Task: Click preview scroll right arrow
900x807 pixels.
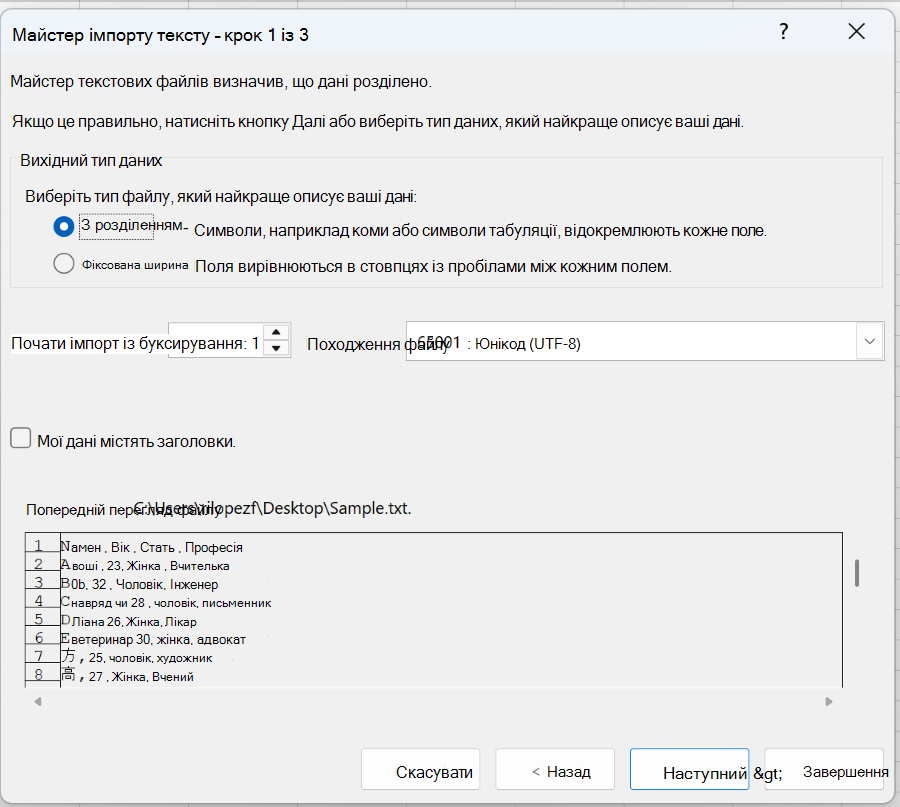Action: 829,701
